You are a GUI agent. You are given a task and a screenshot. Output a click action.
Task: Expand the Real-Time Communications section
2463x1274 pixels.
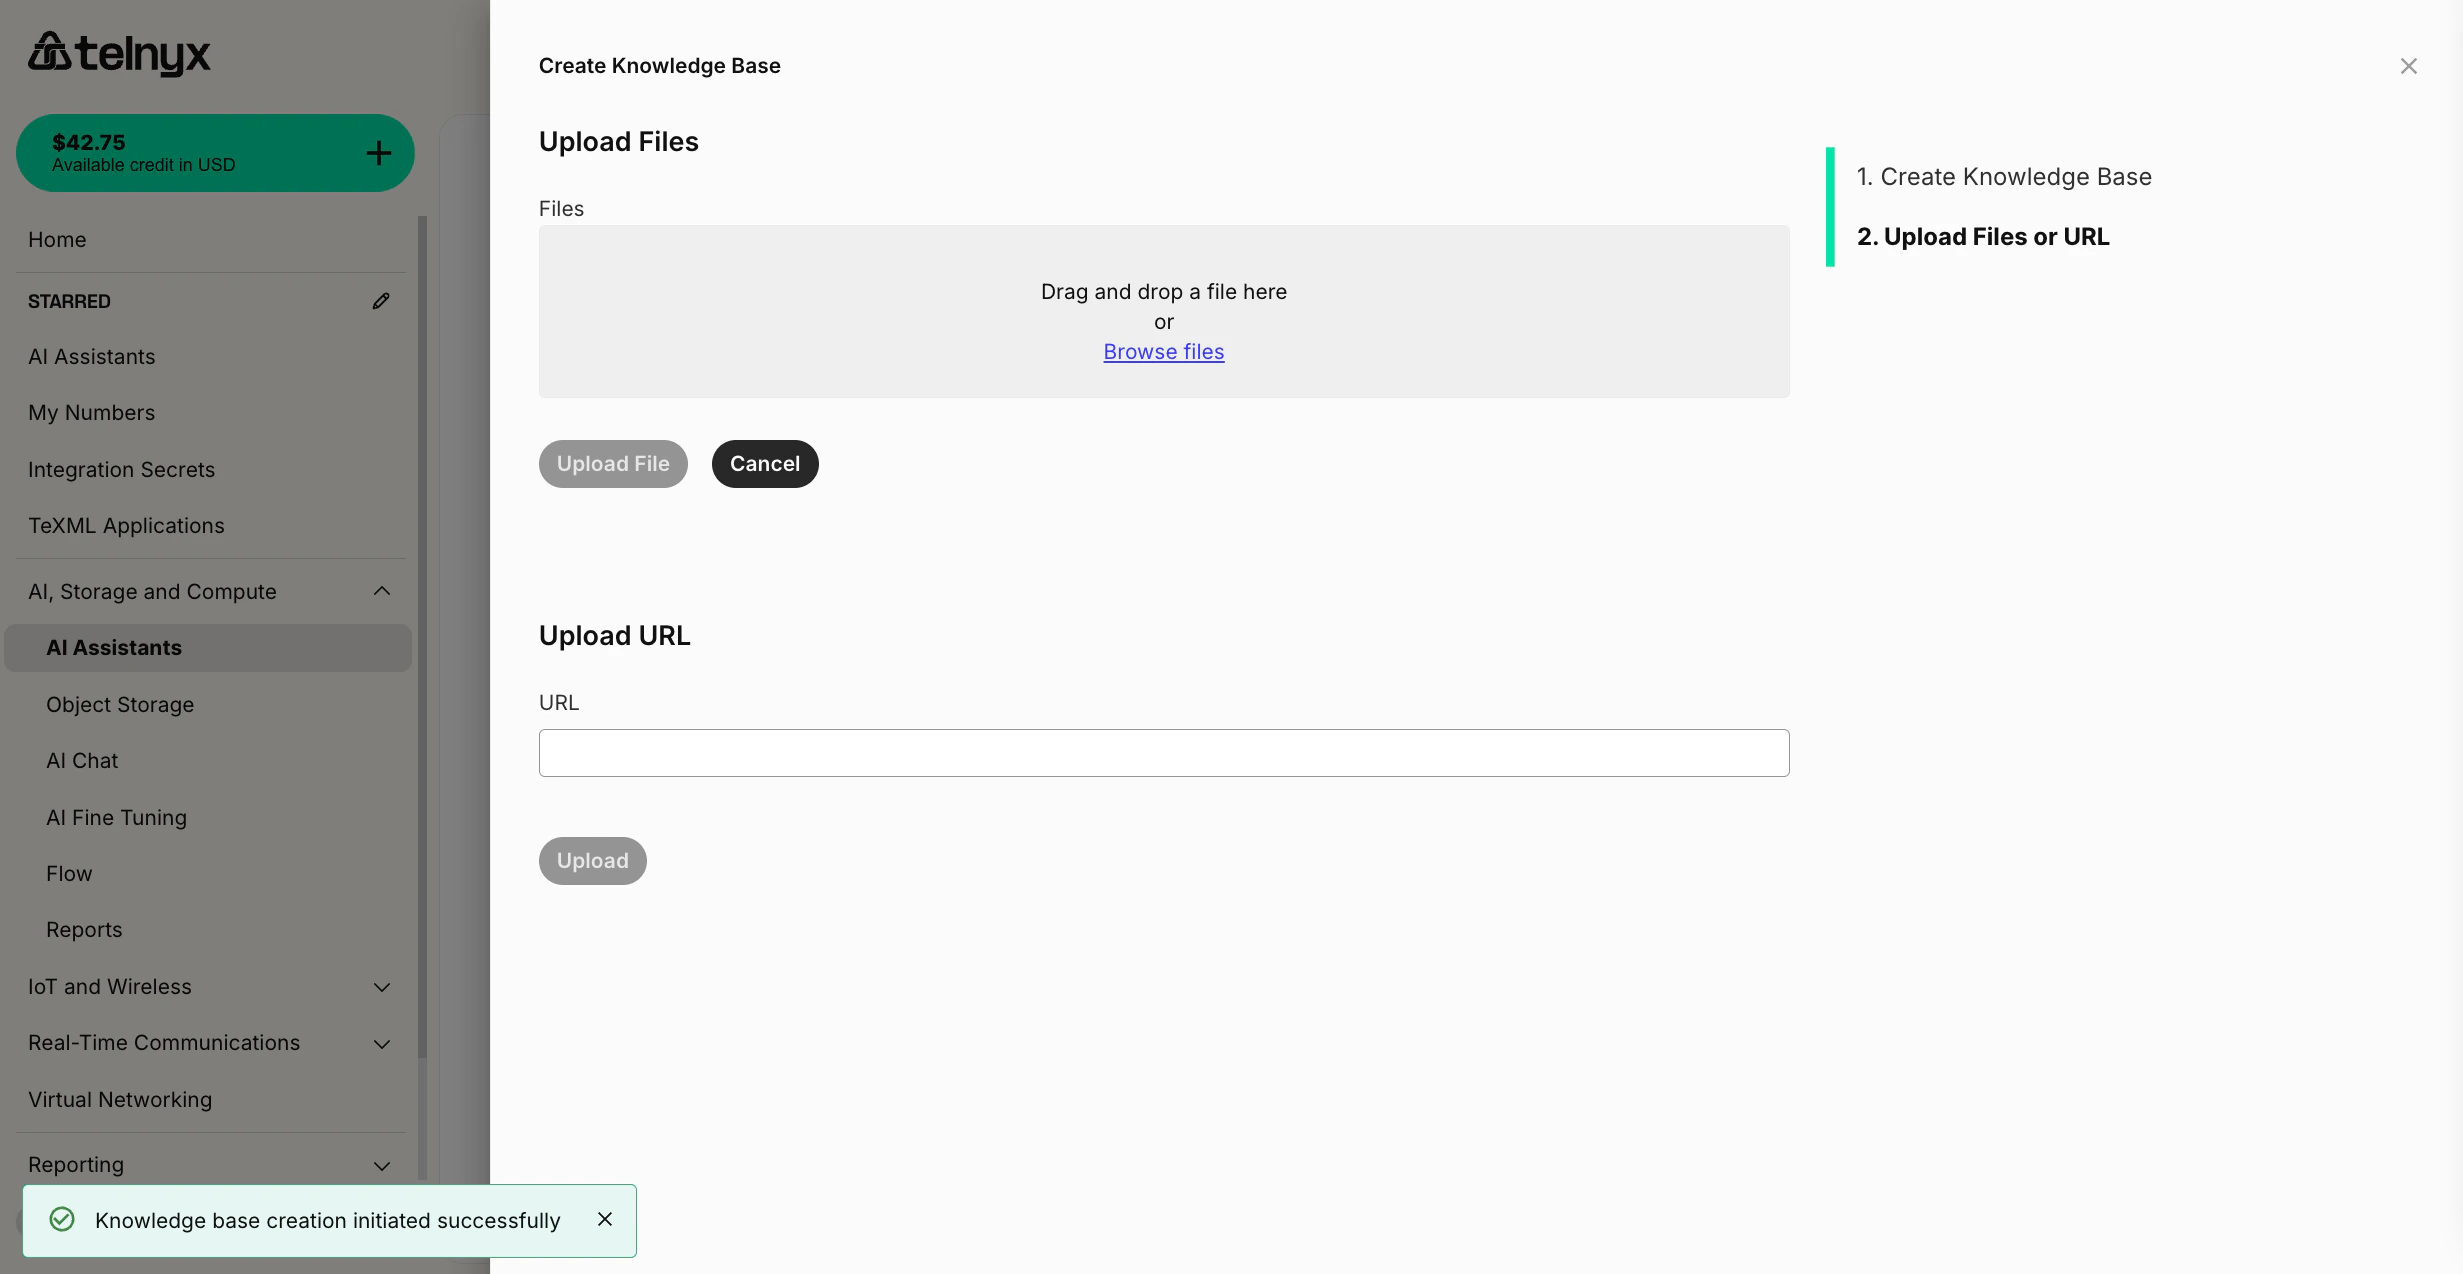(x=381, y=1043)
